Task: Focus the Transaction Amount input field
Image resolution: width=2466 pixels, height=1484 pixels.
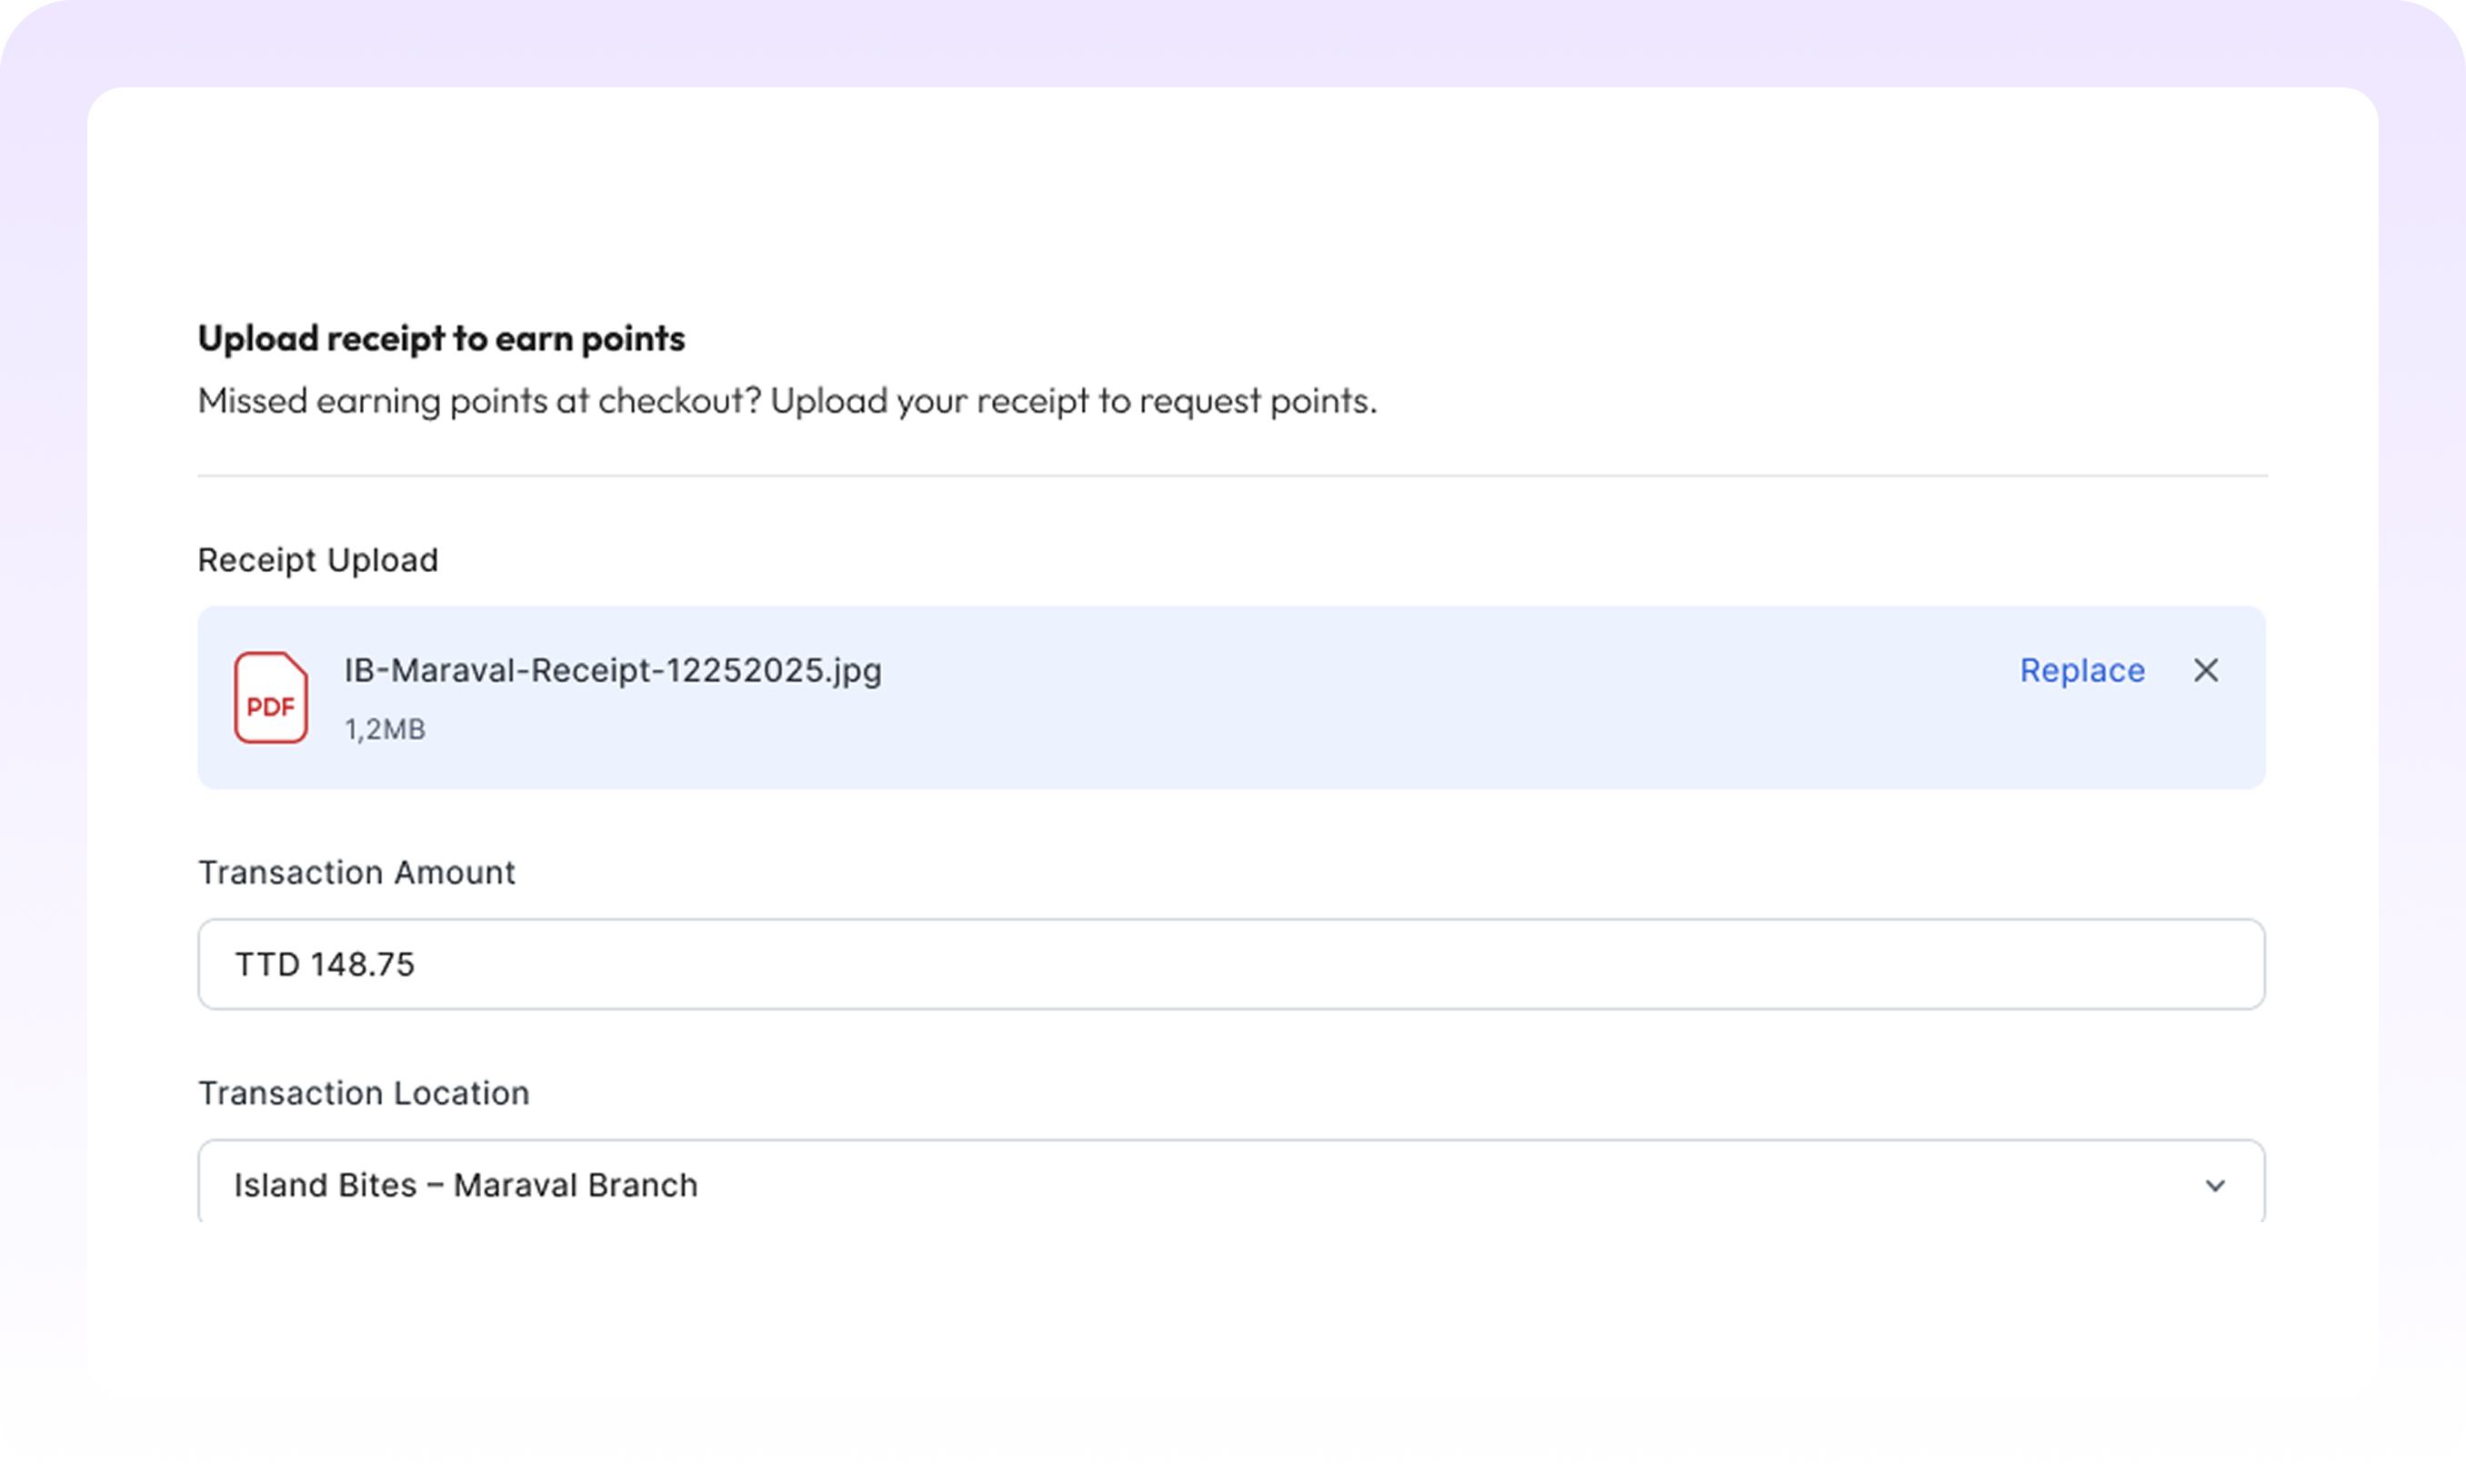Action: pos(1230,964)
